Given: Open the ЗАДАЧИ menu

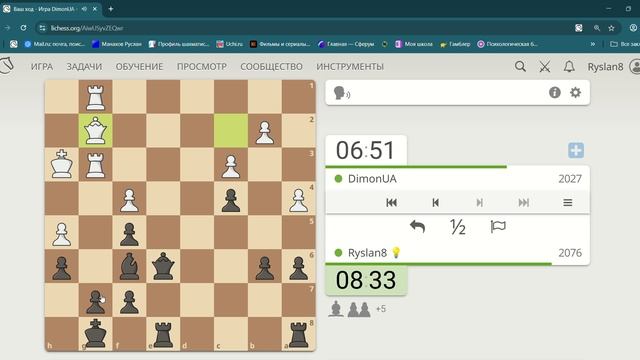Looking at the screenshot, I should (84, 67).
